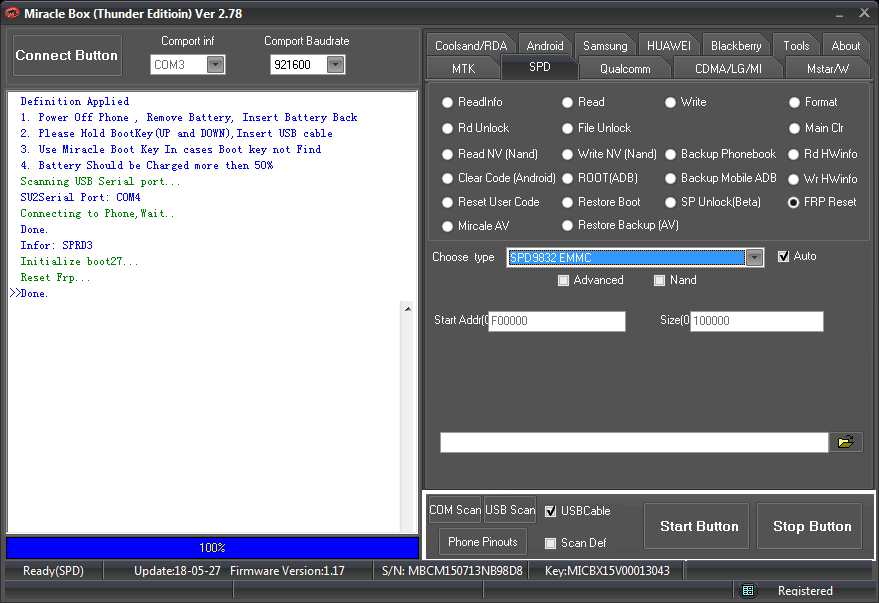879x603 pixels.
Task: Expand the Comport inf COM3 dropdown
Action: tap(216, 64)
